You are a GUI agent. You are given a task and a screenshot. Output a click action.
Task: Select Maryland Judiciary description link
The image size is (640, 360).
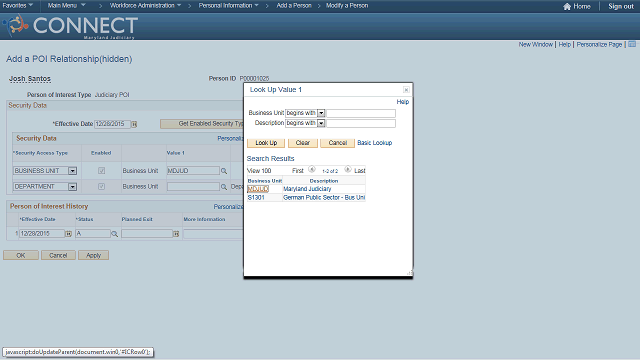(x=307, y=189)
